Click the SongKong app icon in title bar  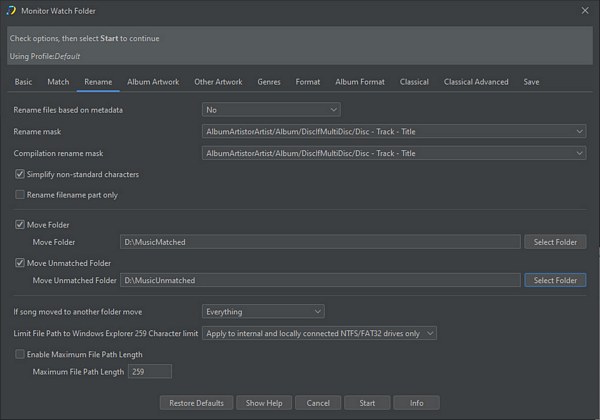coord(9,10)
